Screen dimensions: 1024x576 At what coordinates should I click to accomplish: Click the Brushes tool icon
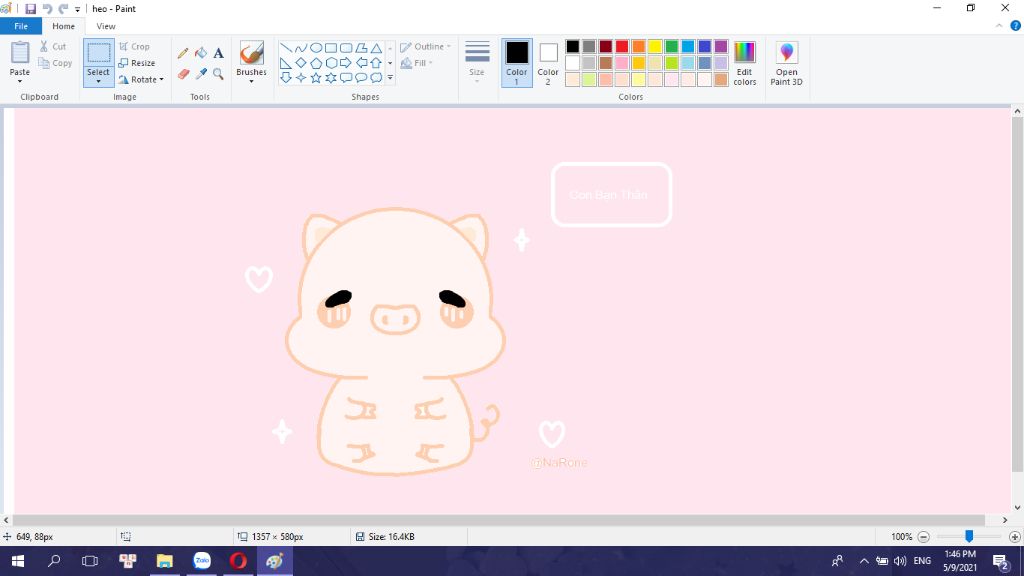pos(251,53)
